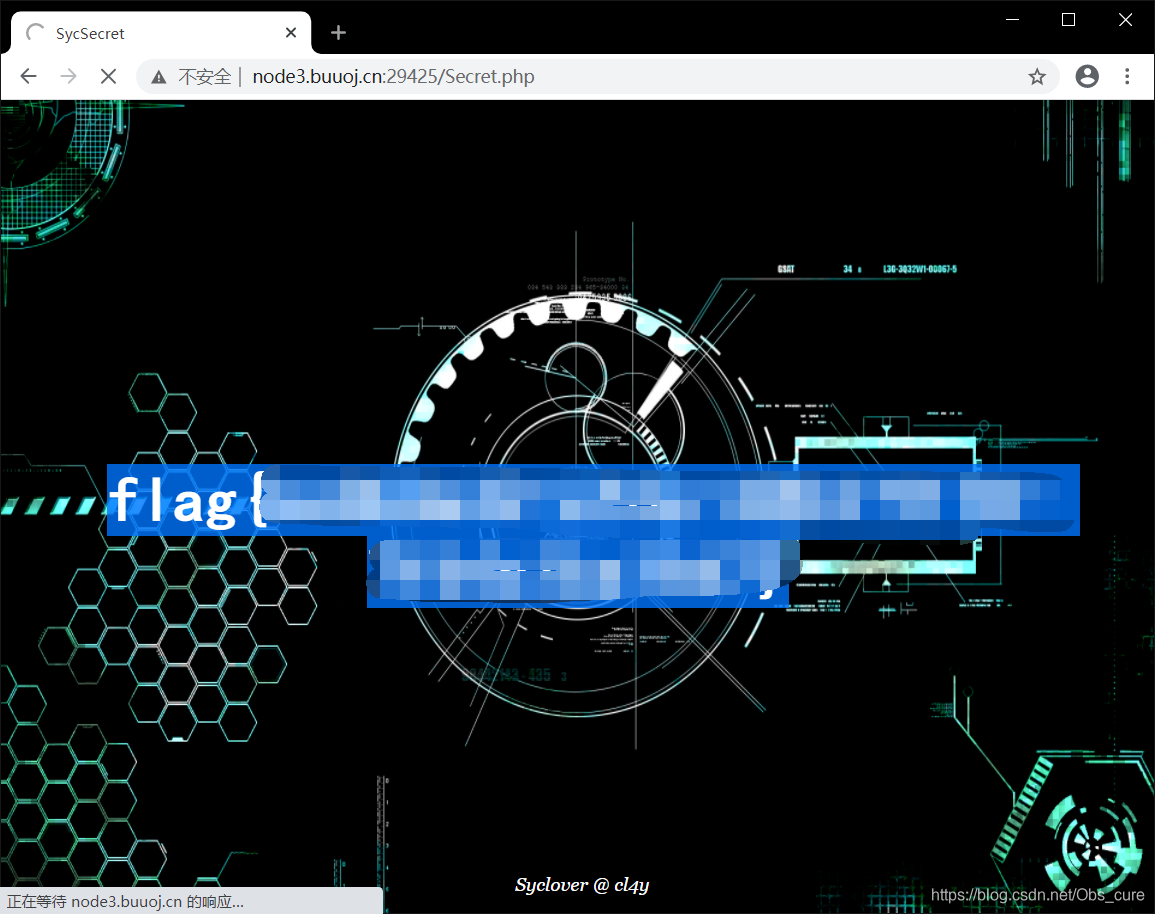Go back to the previous page
Image resolution: width=1155 pixels, height=914 pixels.
[x=28, y=77]
